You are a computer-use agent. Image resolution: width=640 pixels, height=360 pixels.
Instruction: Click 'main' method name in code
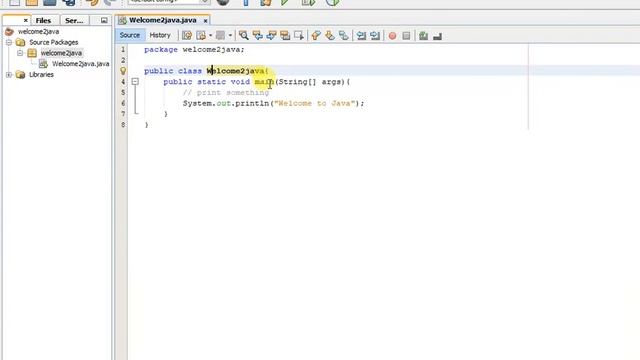click(x=264, y=82)
